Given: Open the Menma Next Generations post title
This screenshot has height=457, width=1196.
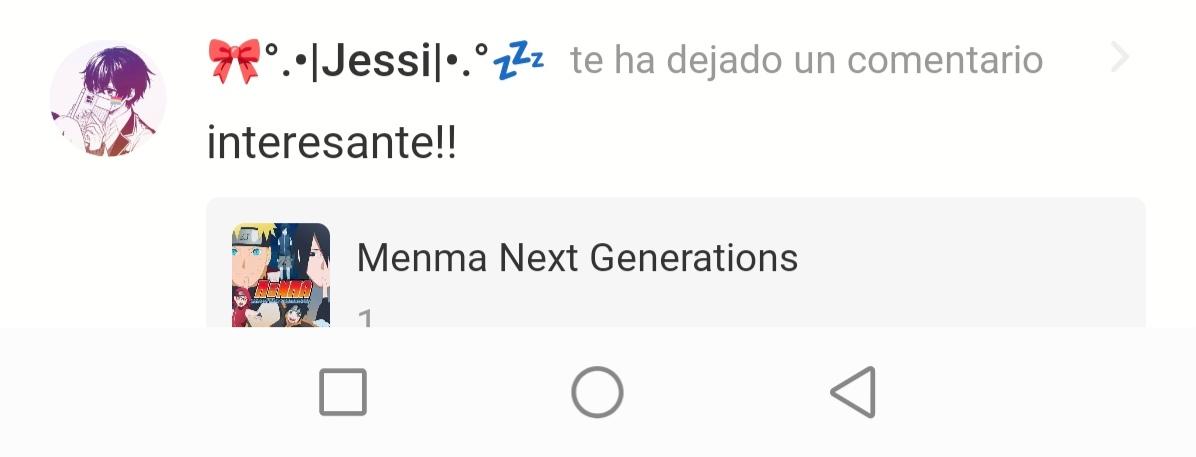Looking at the screenshot, I should point(577,258).
